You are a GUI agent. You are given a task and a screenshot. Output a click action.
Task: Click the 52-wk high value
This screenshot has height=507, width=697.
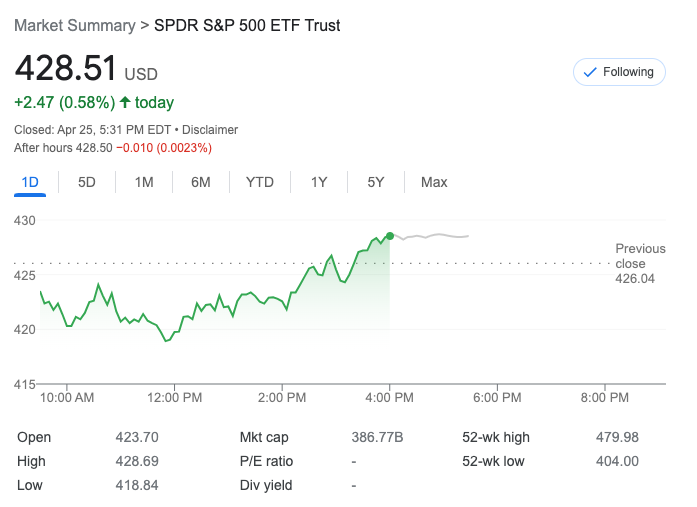(617, 437)
